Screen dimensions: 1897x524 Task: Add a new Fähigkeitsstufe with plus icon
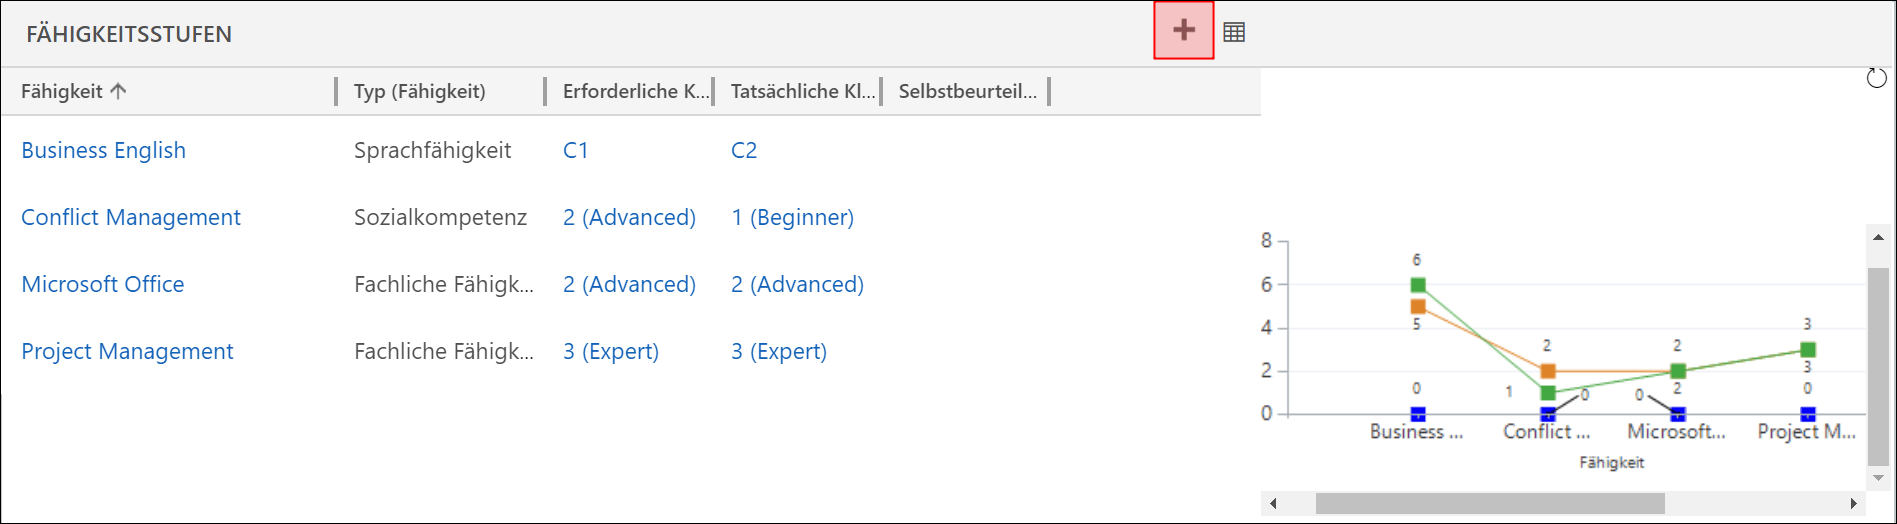coord(1184,31)
